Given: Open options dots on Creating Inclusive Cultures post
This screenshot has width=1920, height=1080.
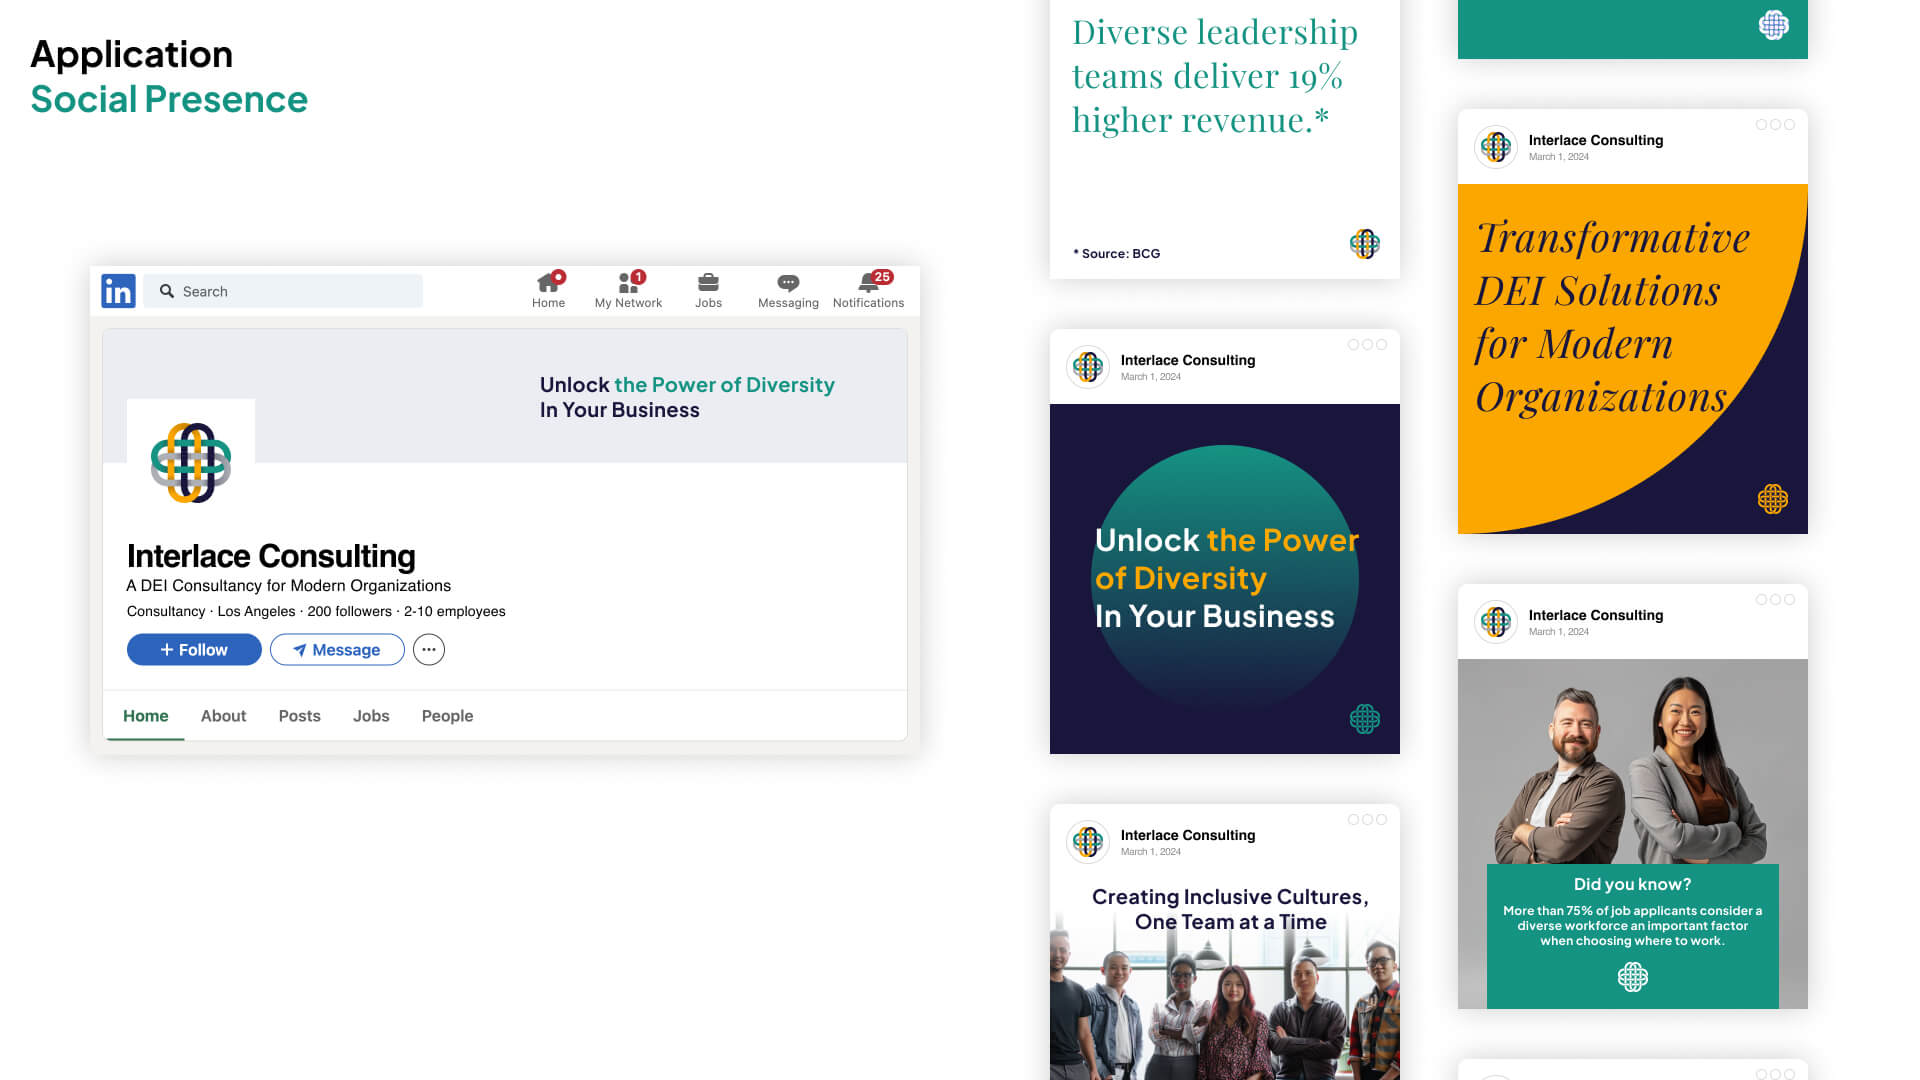Looking at the screenshot, I should tap(1367, 820).
